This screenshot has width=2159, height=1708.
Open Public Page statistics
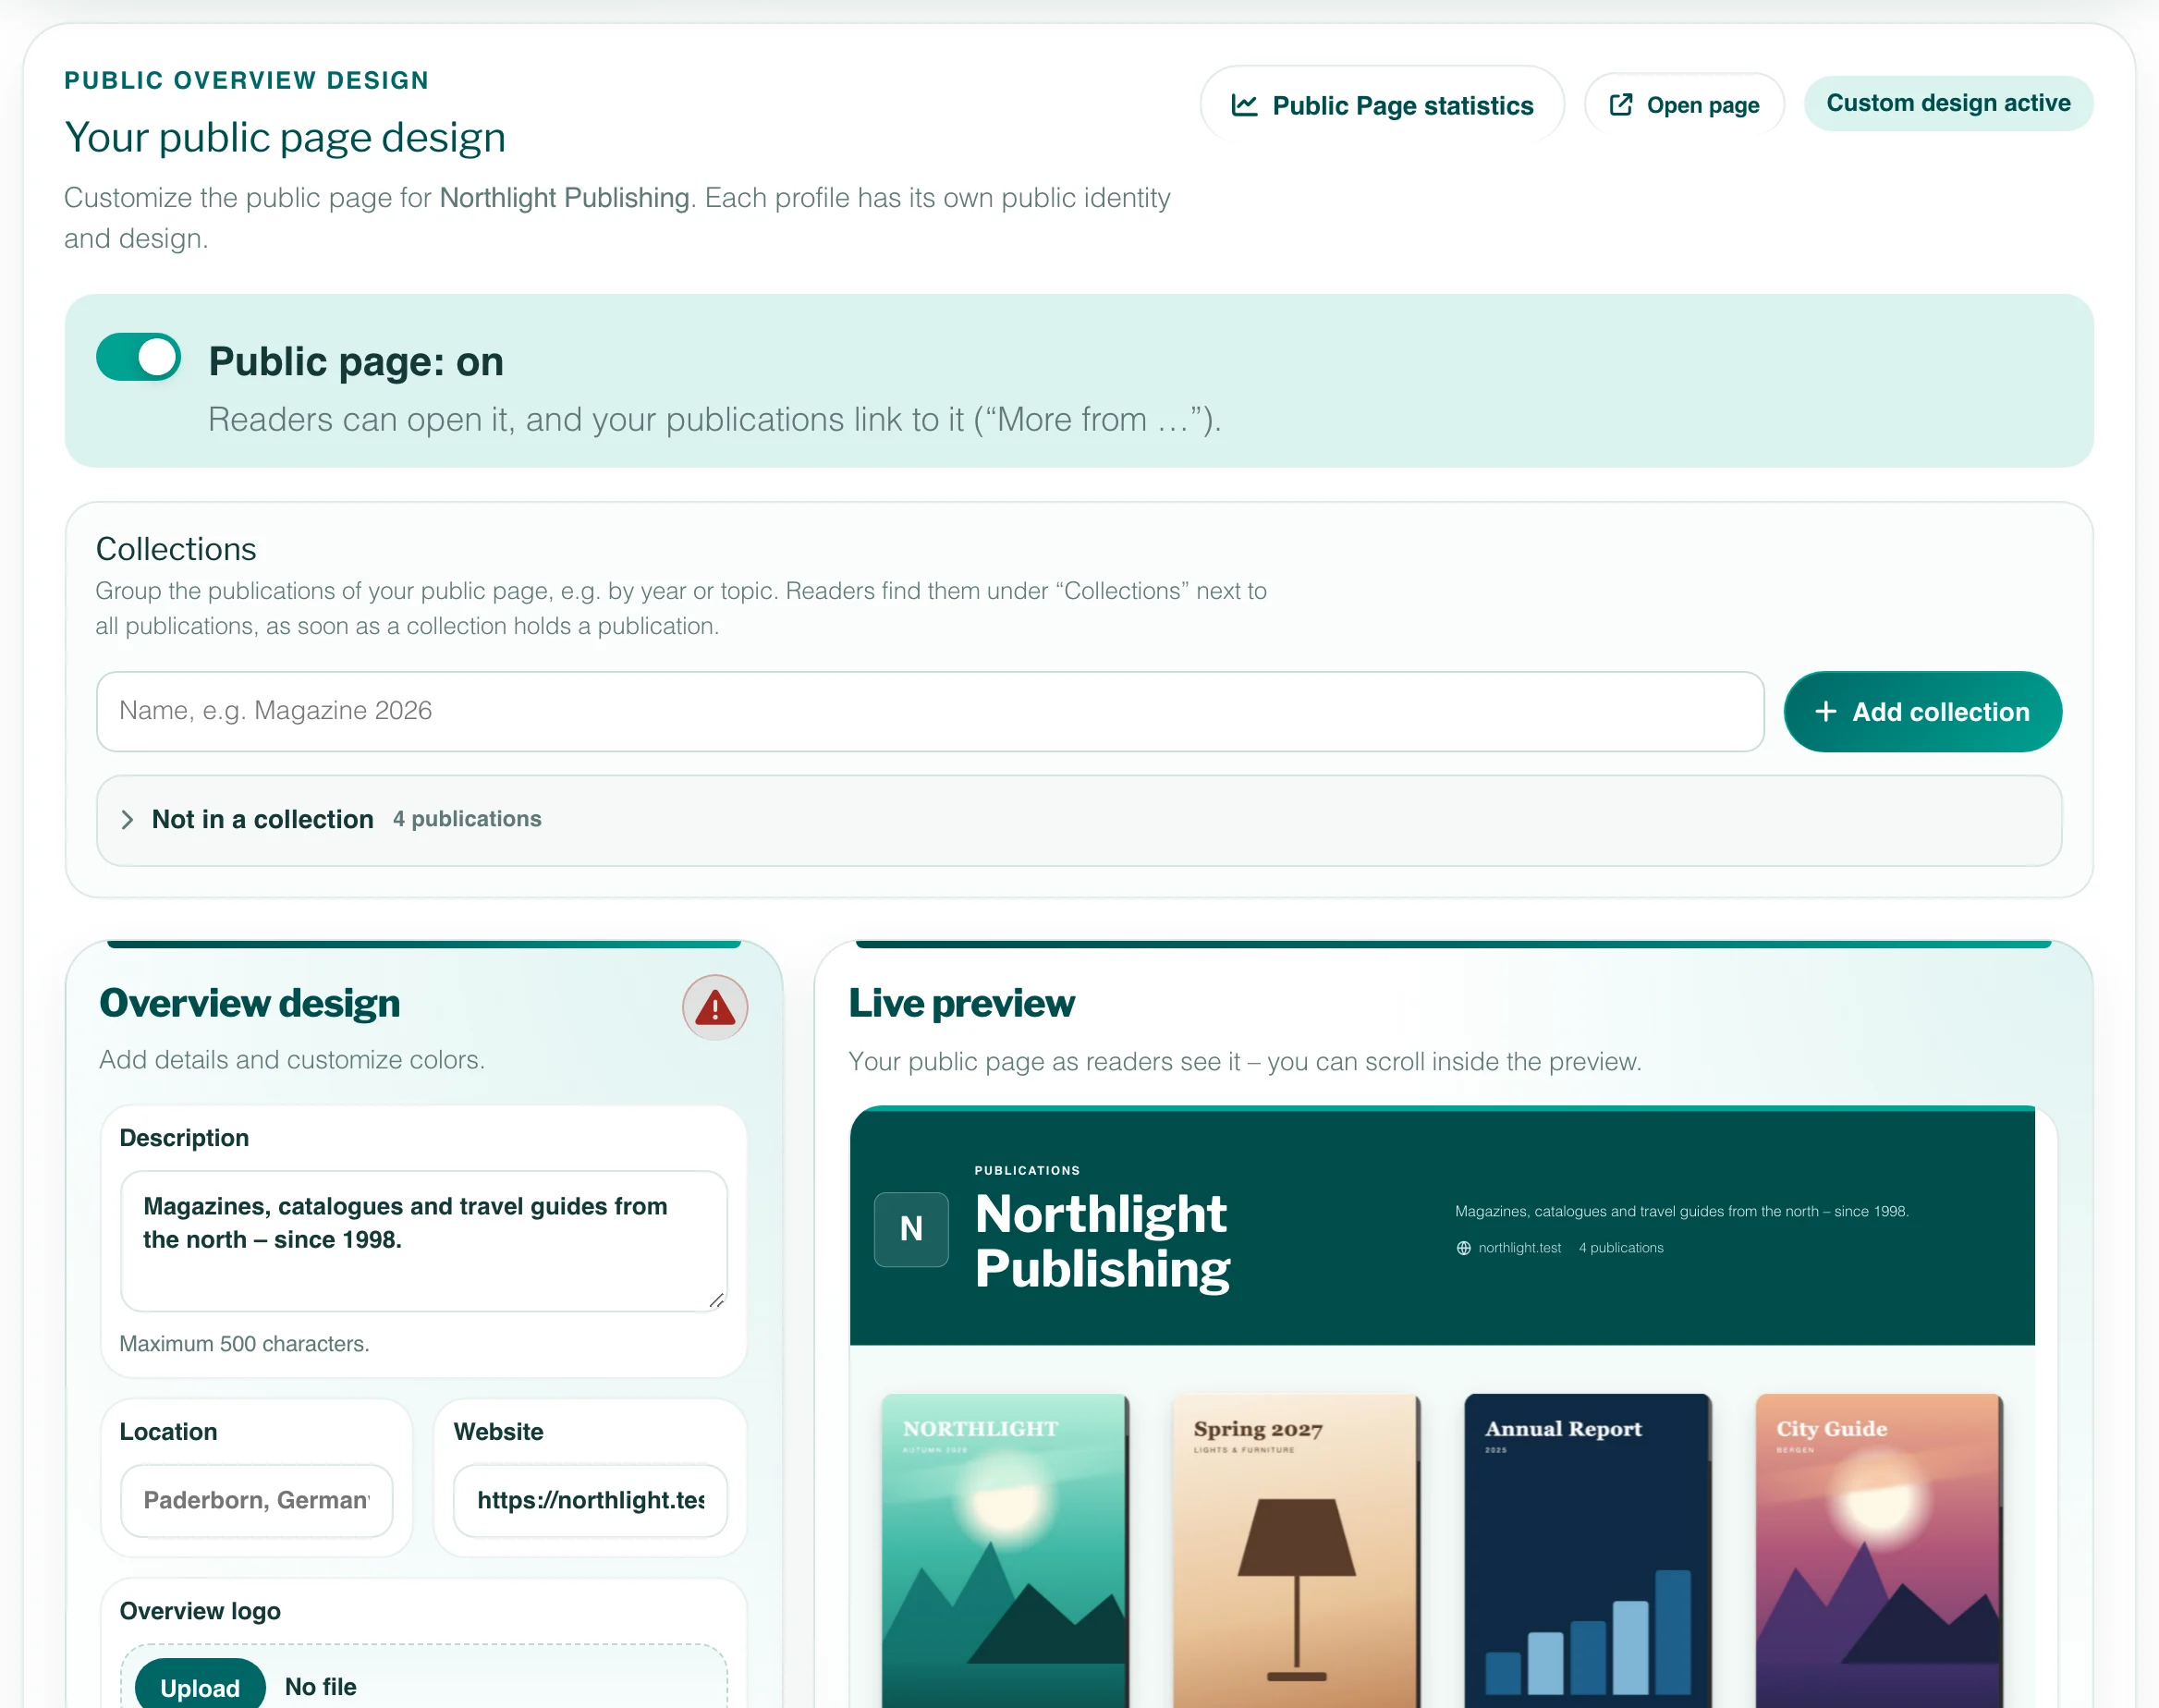tap(1382, 105)
